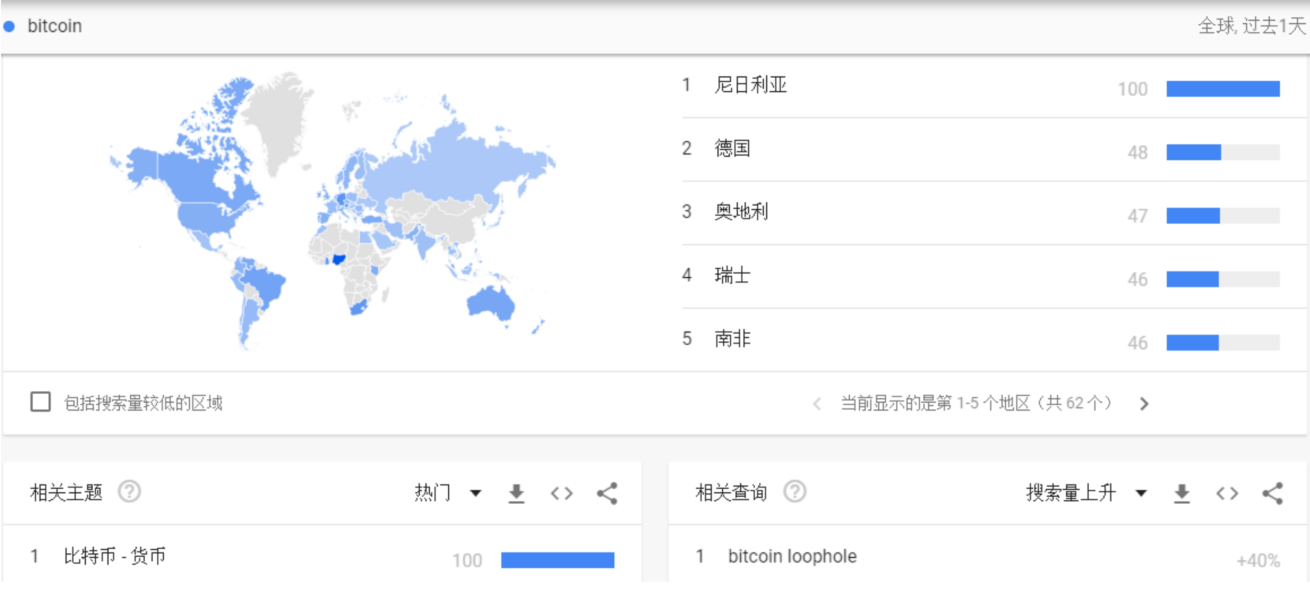Viewport: 1310px width, 589px height.
Task: Click the blue bitcoin legend dot
Action: click(9, 26)
